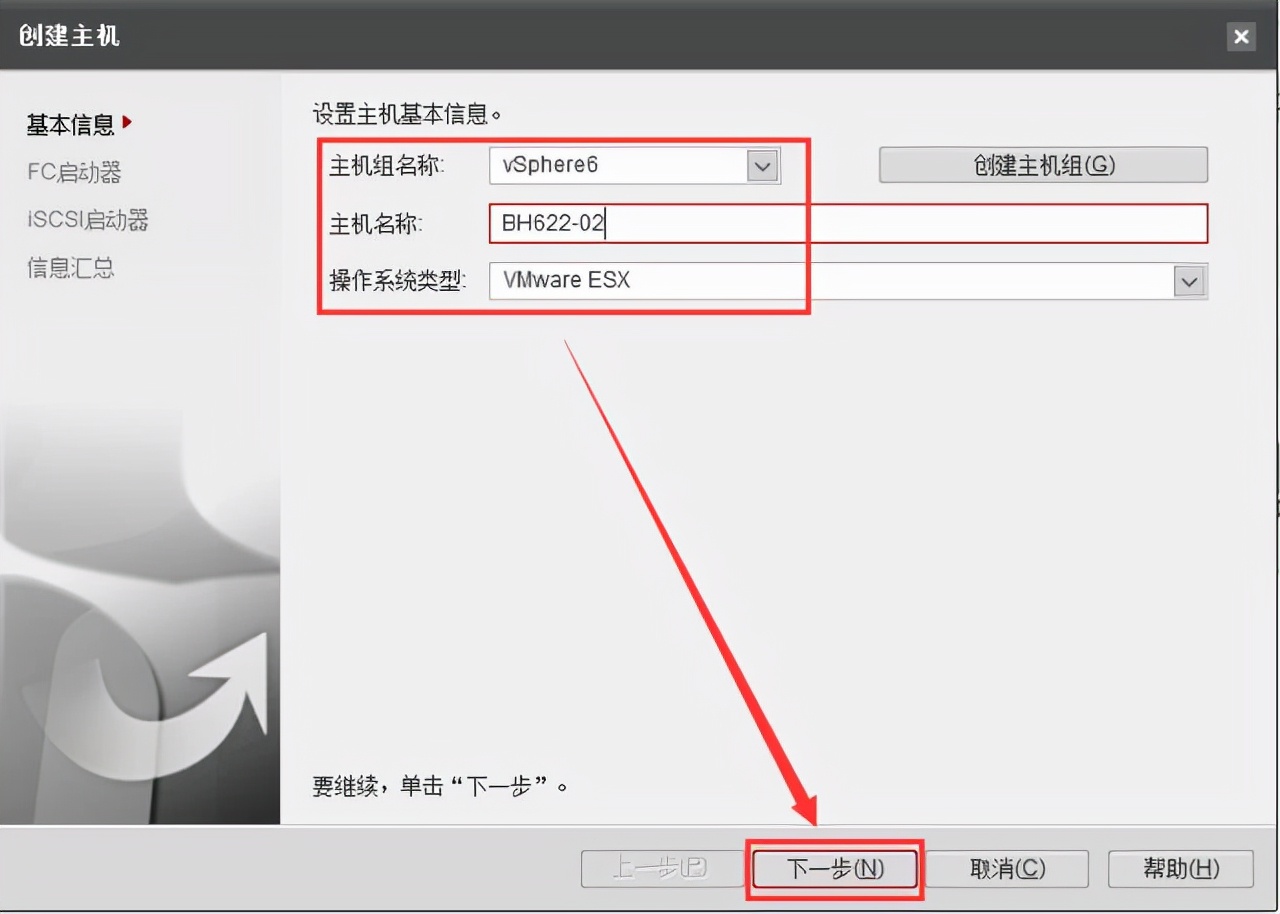Image resolution: width=1280 pixels, height=914 pixels.
Task: Click the 取消(C) button to cancel
Action: click(1009, 868)
